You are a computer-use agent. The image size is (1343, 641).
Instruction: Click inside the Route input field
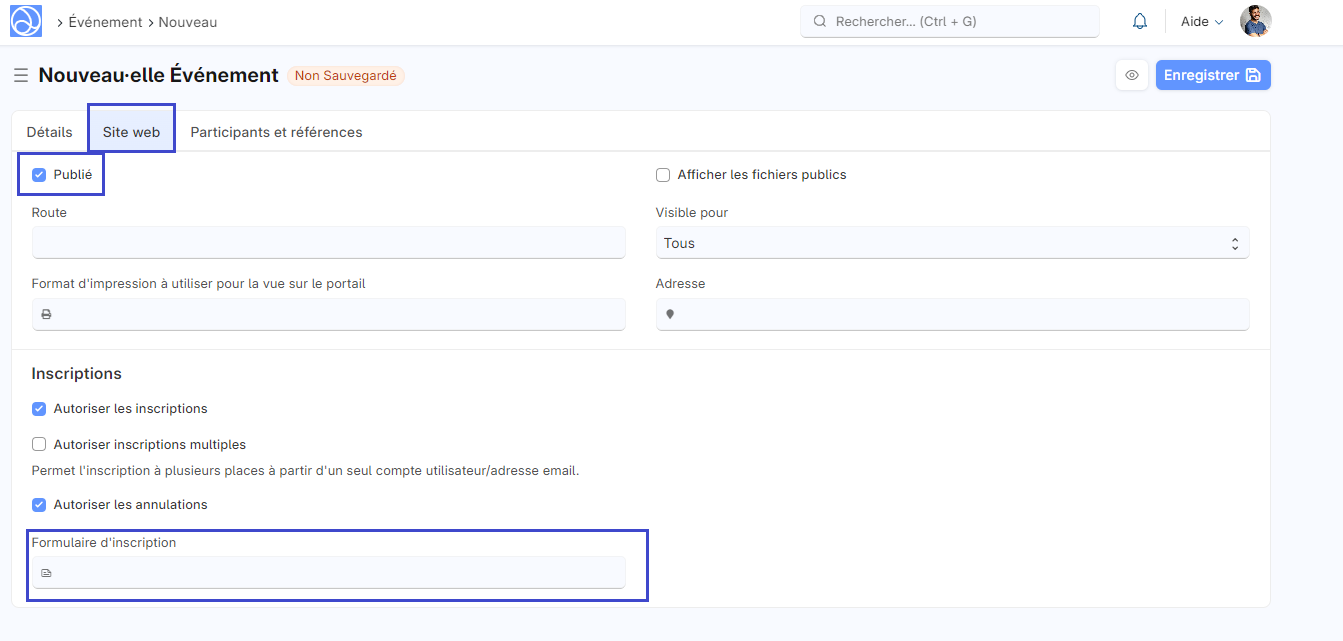coord(328,242)
